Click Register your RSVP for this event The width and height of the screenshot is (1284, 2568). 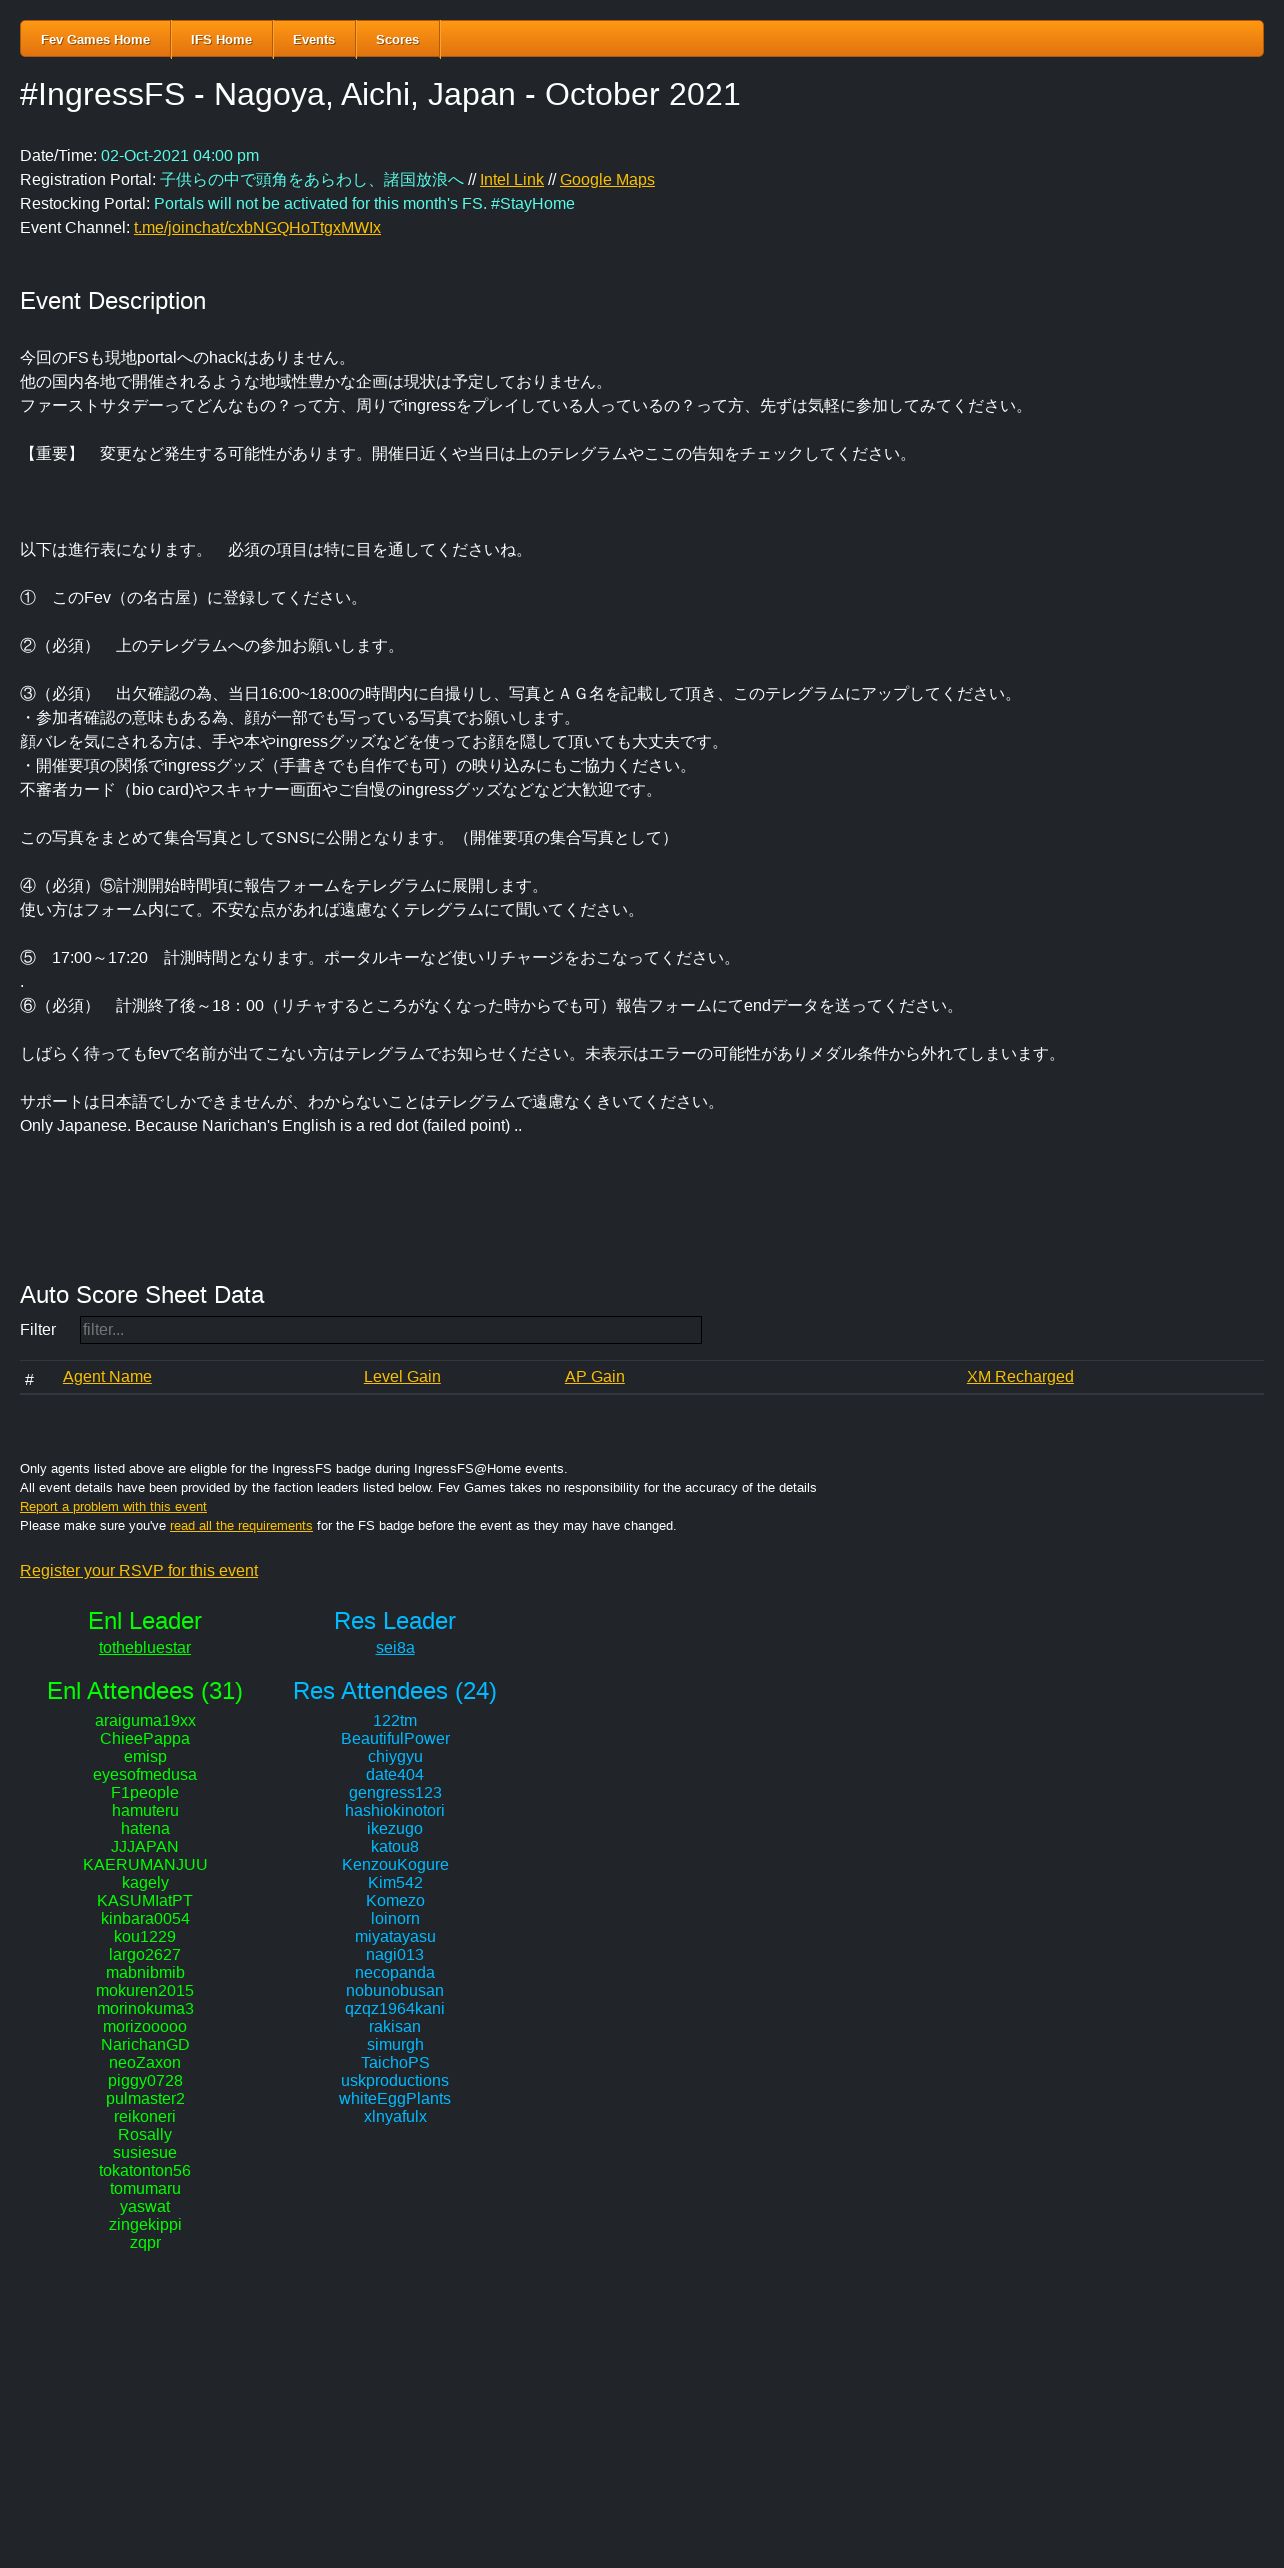pyautogui.click(x=139, y=1571)
